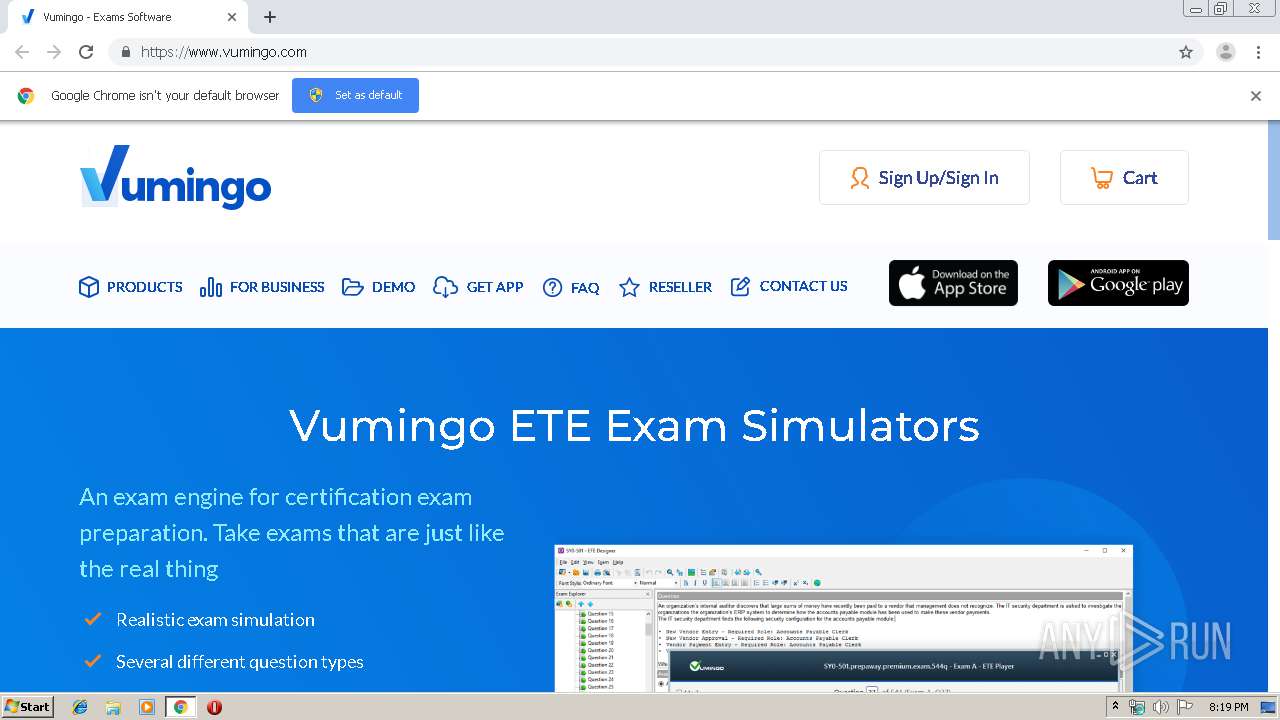Click 'Vumingo ETE Exam Simulators' heading
The image size is (1280, 720).
634,425
